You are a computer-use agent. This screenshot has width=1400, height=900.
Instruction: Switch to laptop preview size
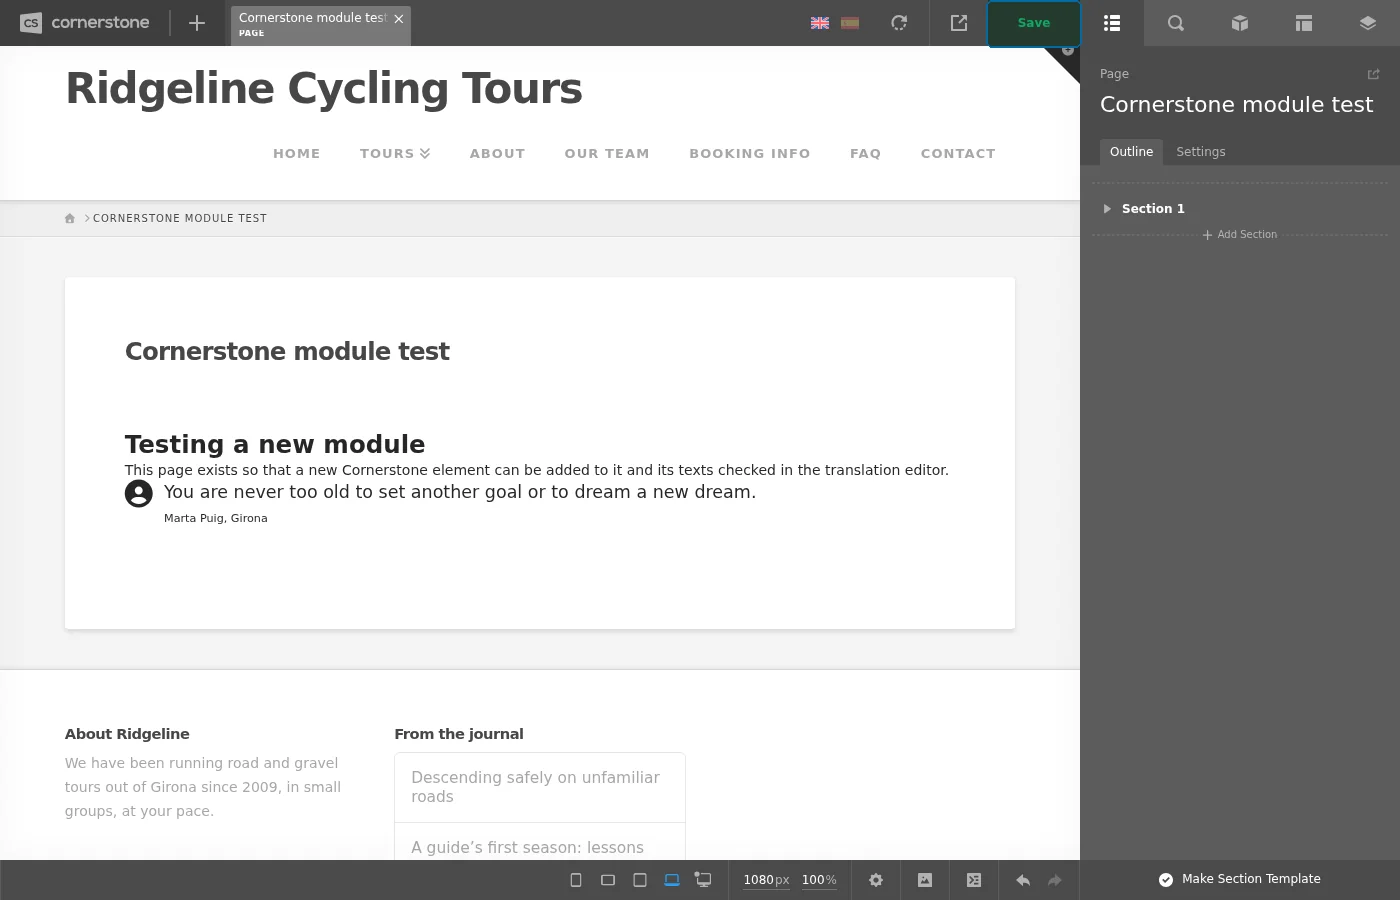[672, 880]
